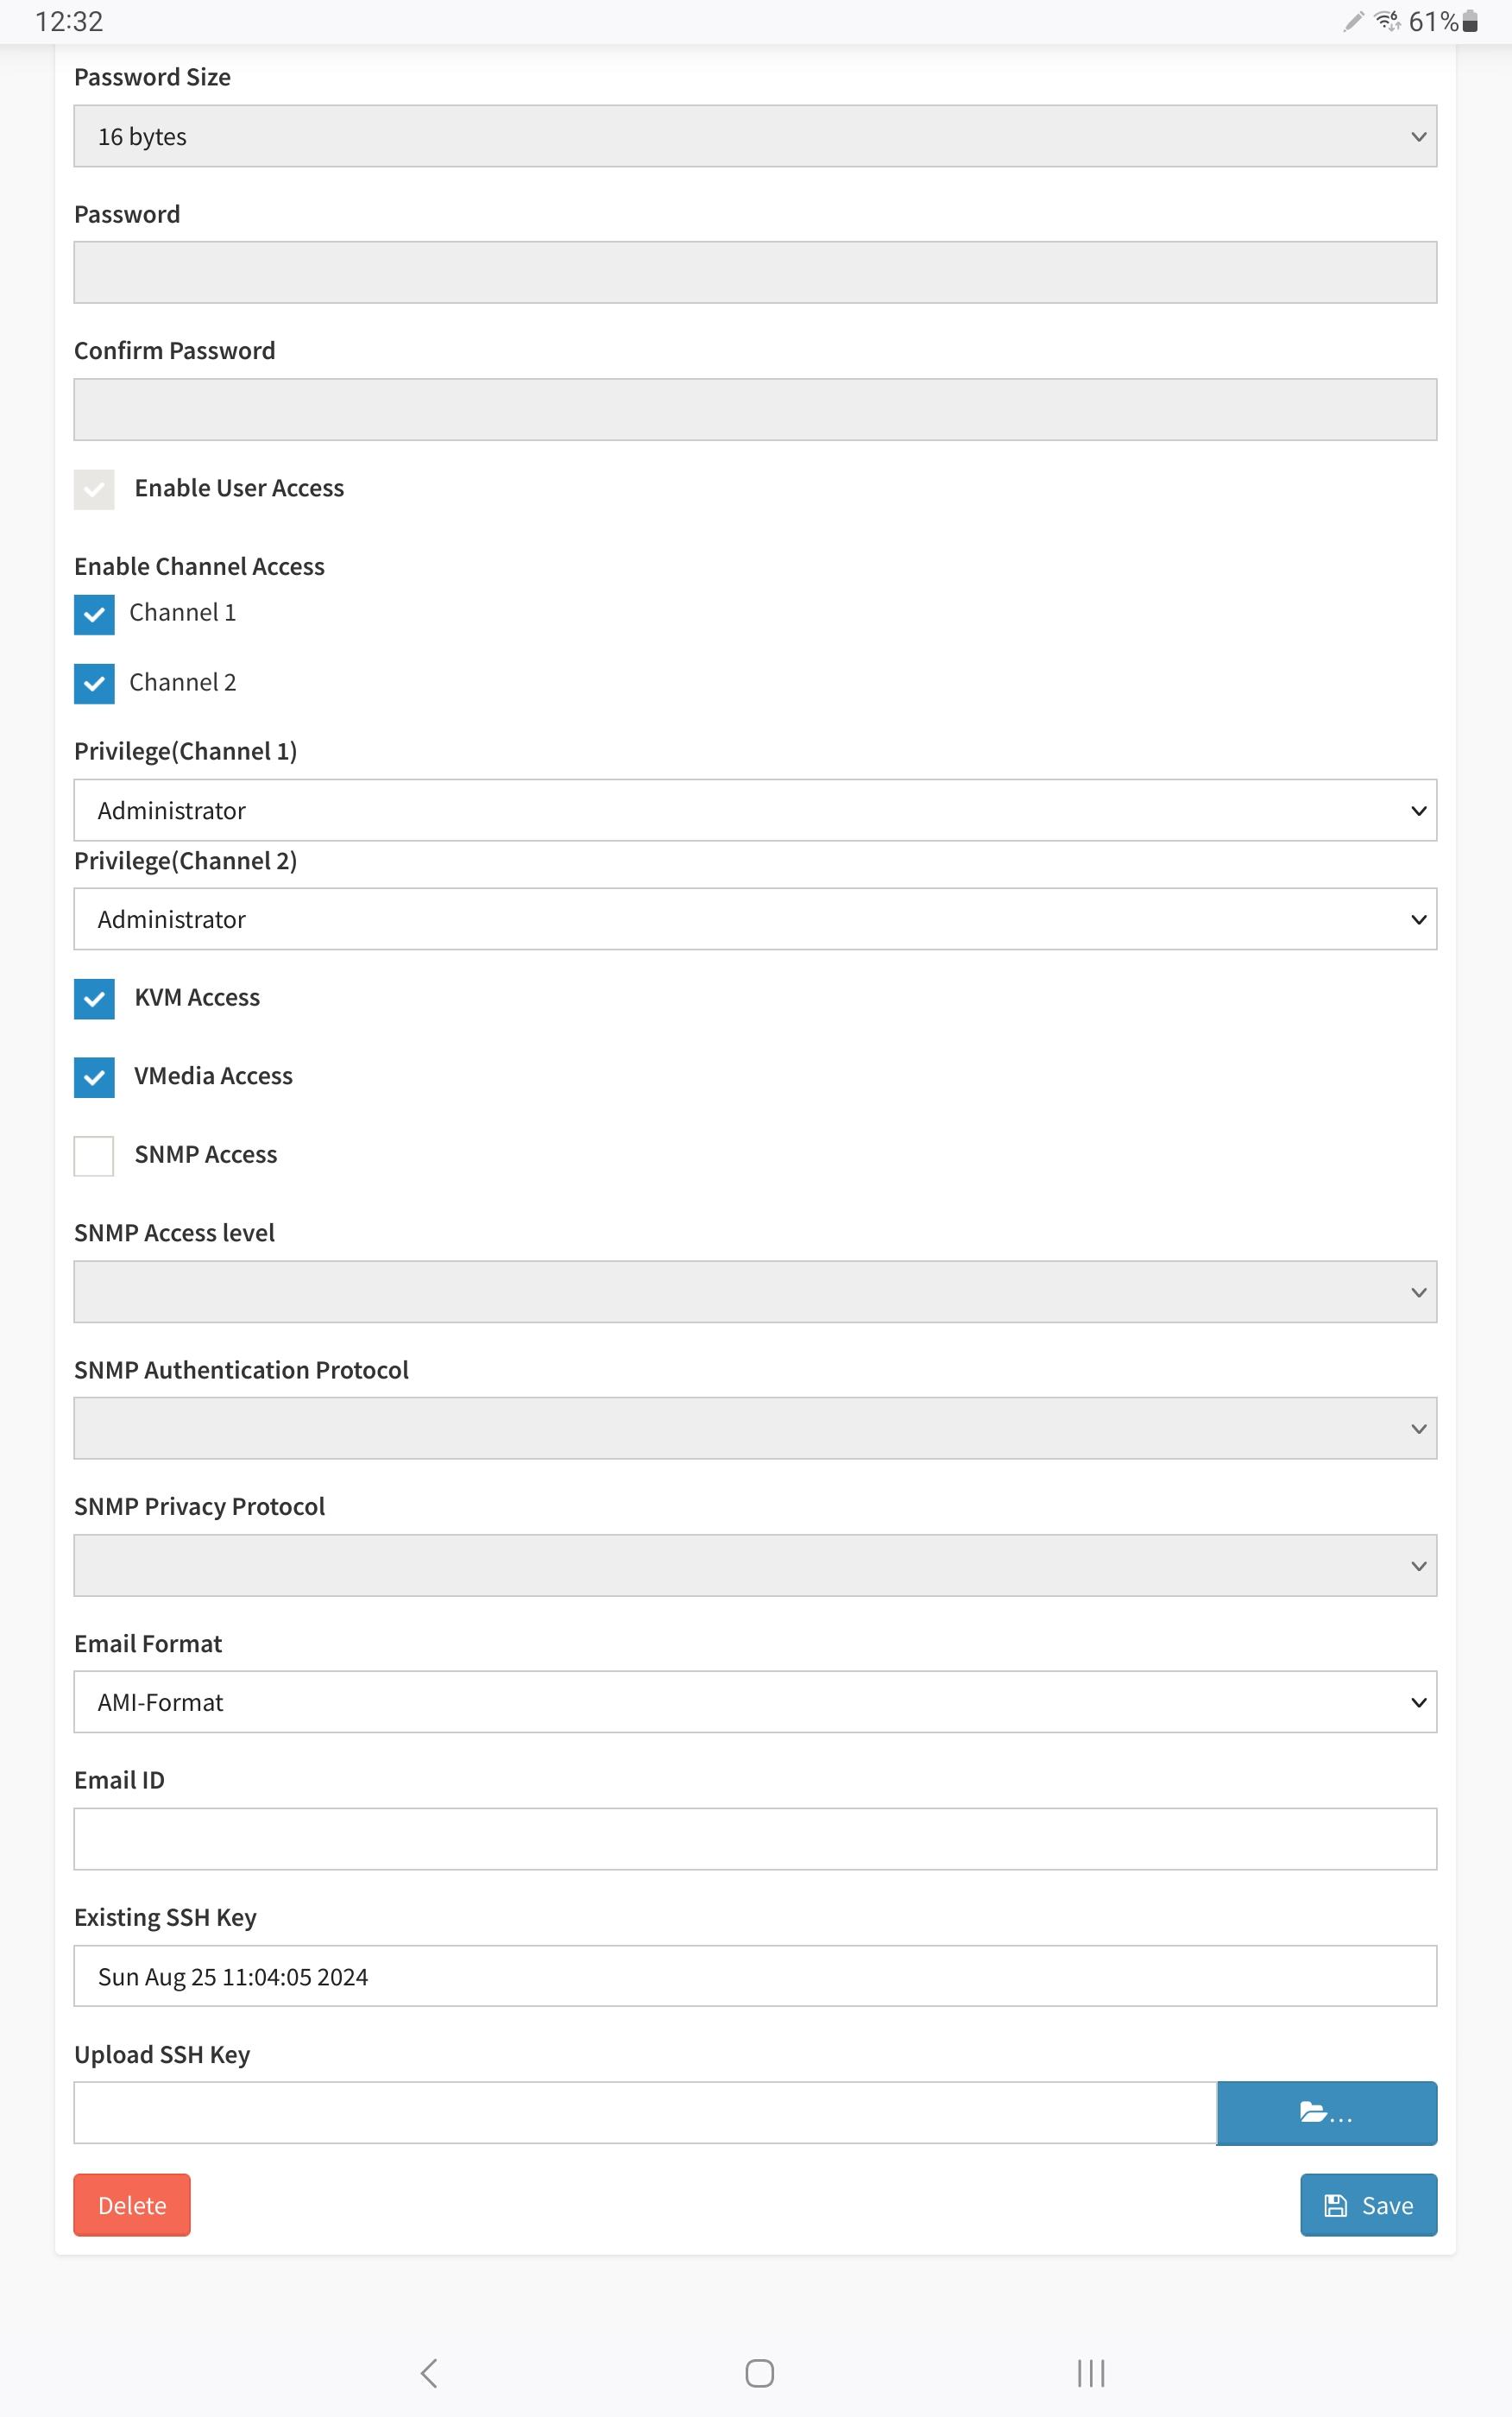Open the Email Format dropdown
This screenshot has width=1512, height=2417.
tap(755, 1702)
